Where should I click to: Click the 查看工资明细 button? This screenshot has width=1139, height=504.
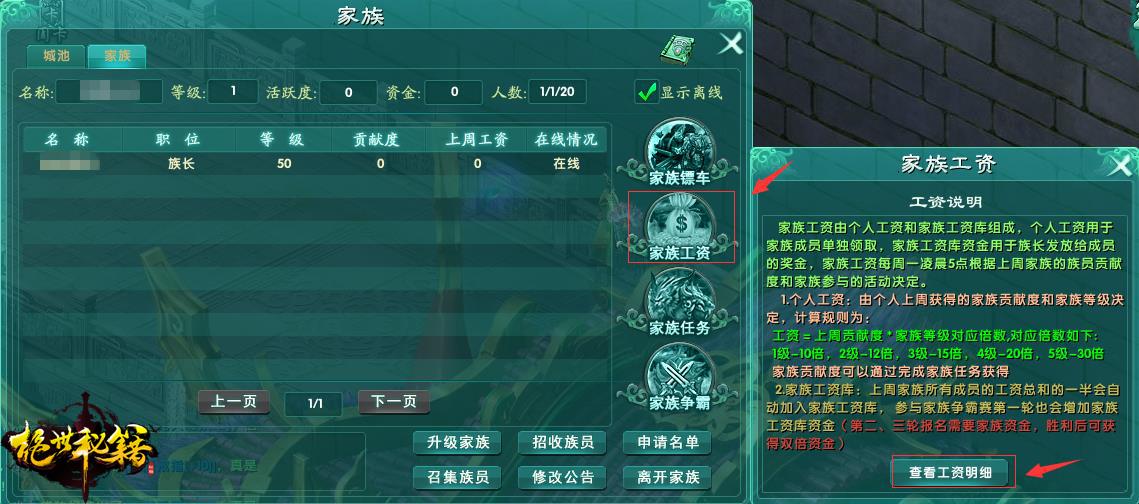click(952, 473)
